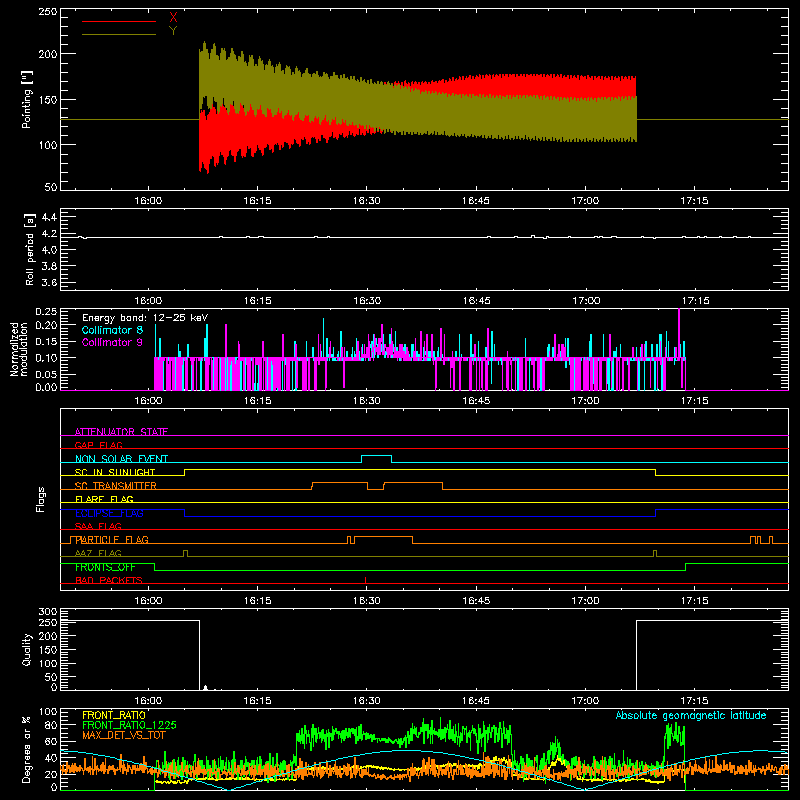Viewport: 800px width, 800px height.
Task: Click the BAD_PACKETS tick mark at 16:30
Action: tap(365, 580)
